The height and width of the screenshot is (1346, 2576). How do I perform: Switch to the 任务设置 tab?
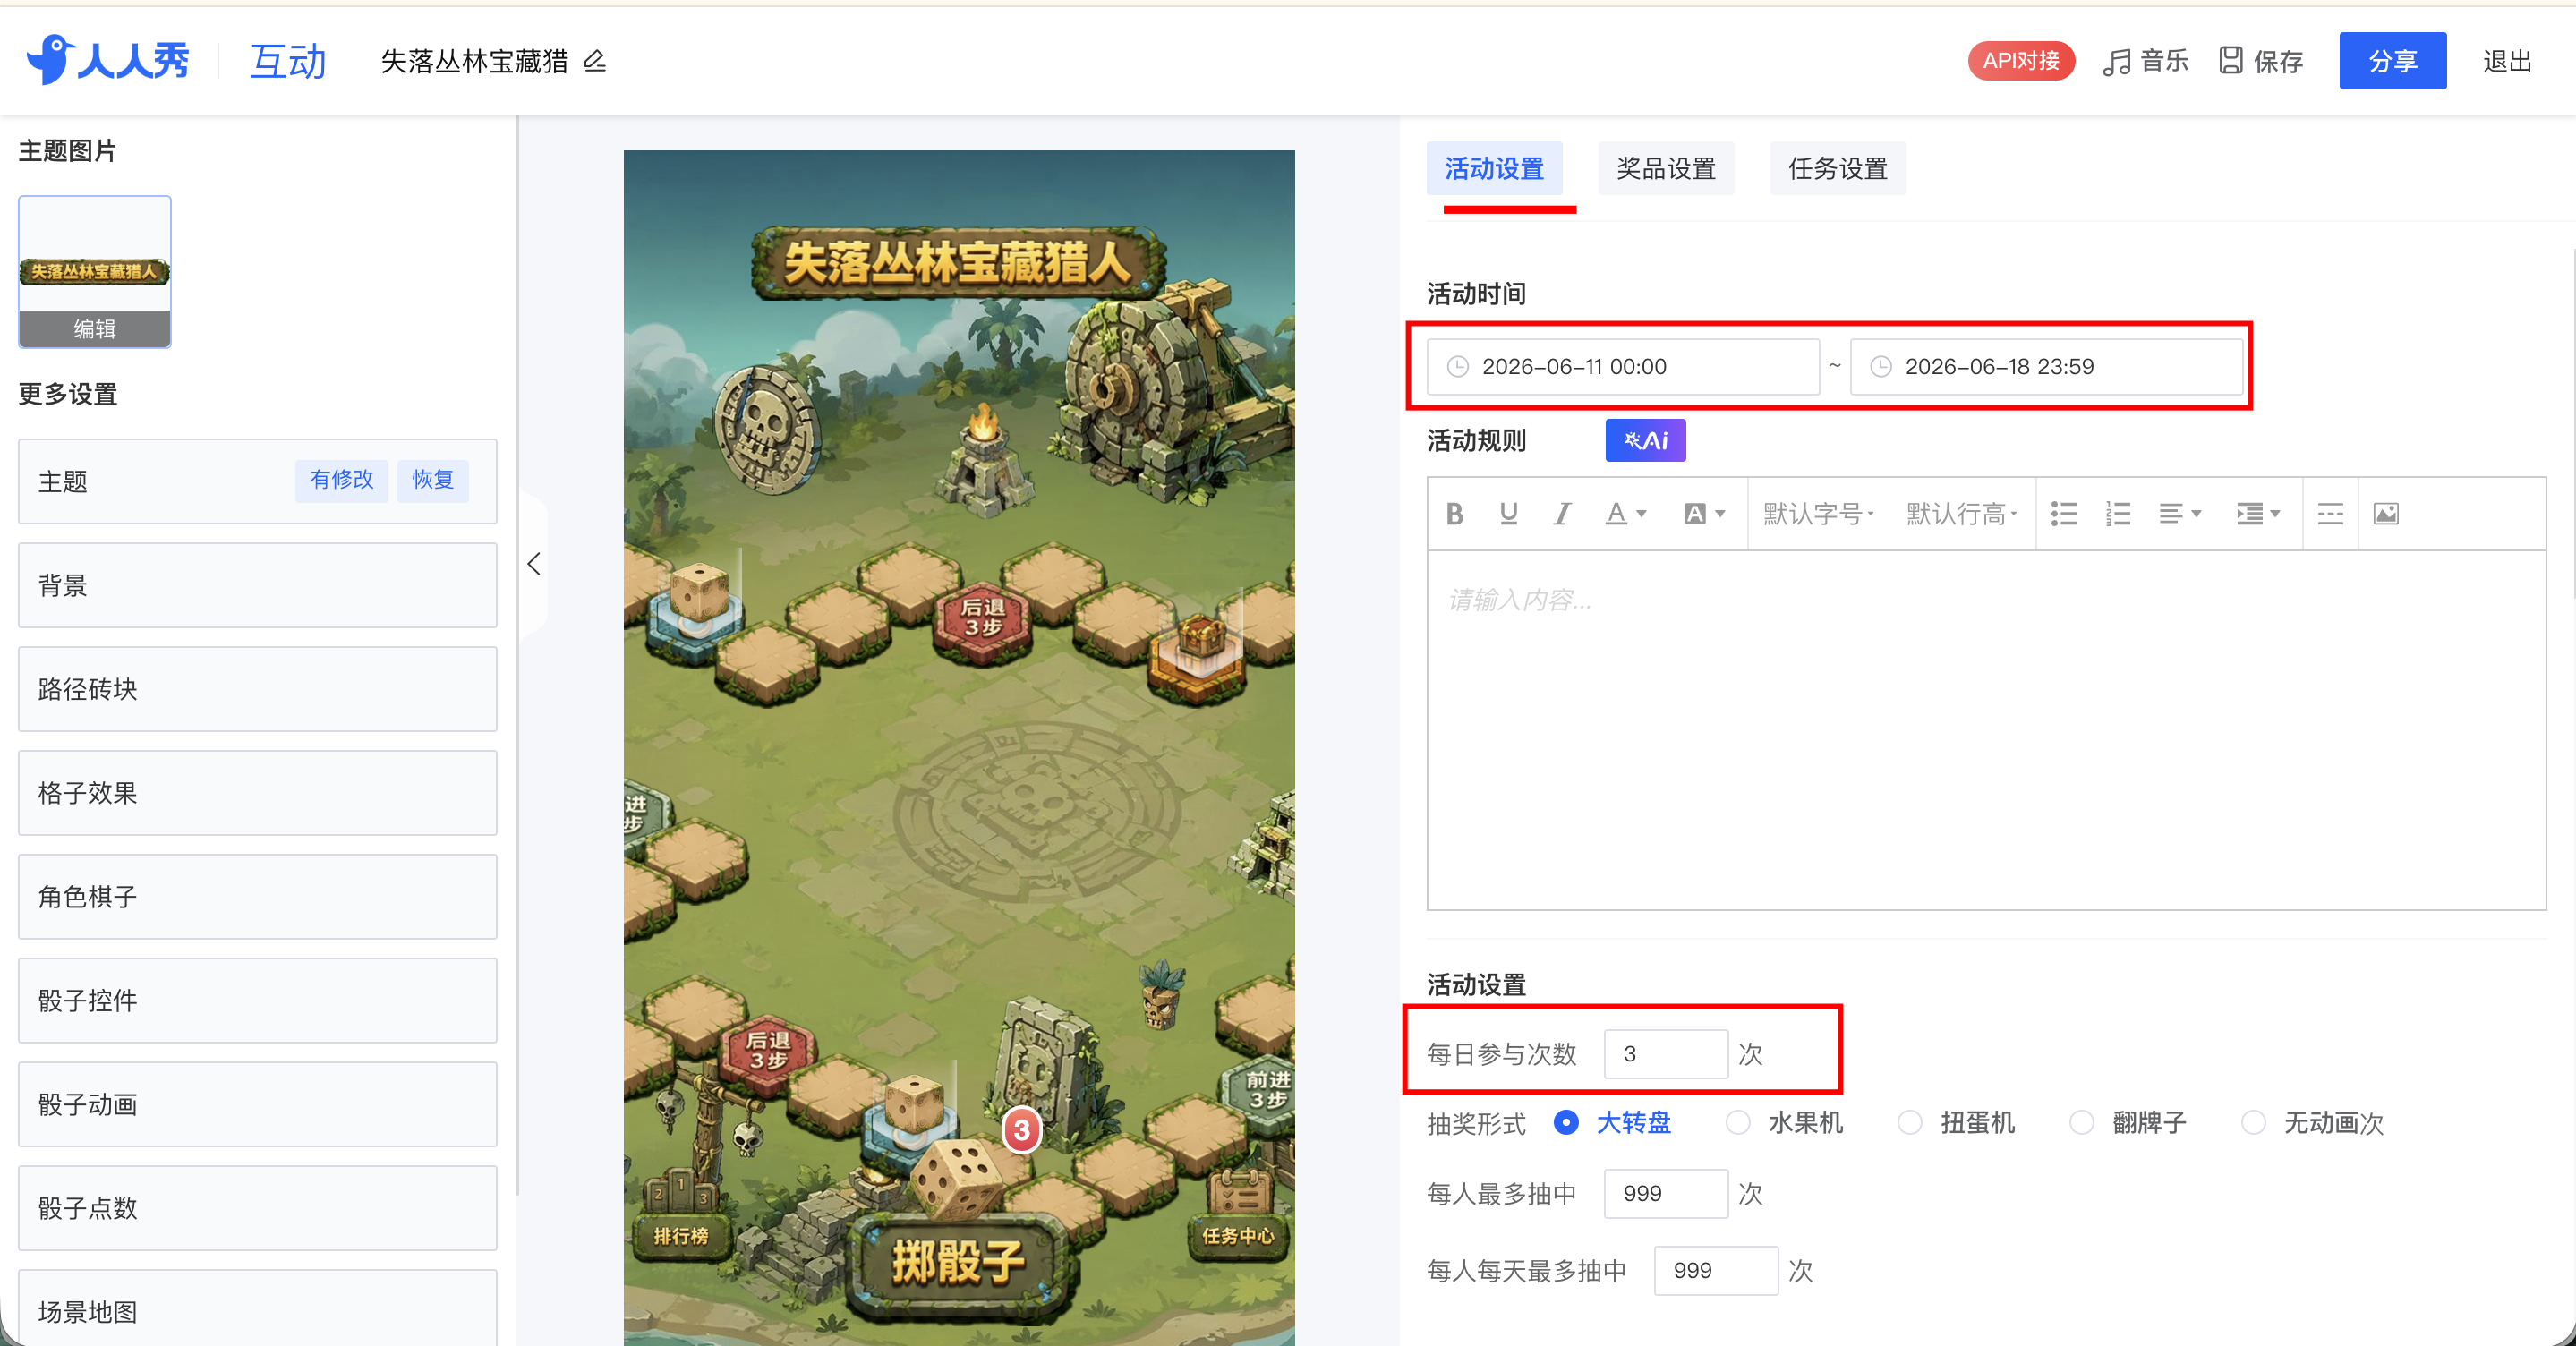[x=1838, y=168]
